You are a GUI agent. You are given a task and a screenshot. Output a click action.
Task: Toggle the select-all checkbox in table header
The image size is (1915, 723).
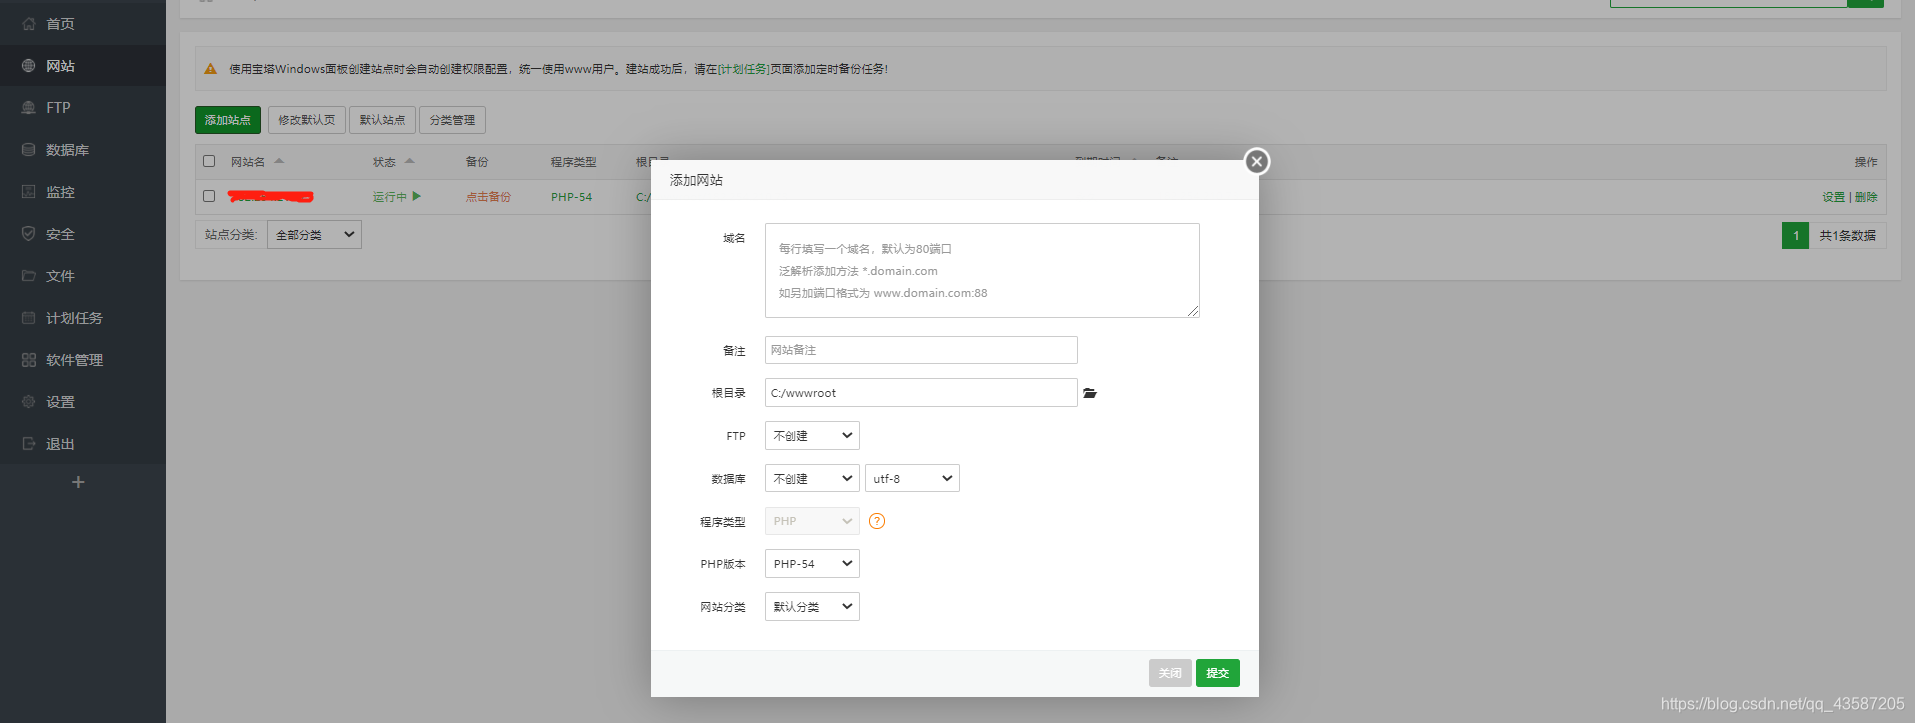coord(209,161)
